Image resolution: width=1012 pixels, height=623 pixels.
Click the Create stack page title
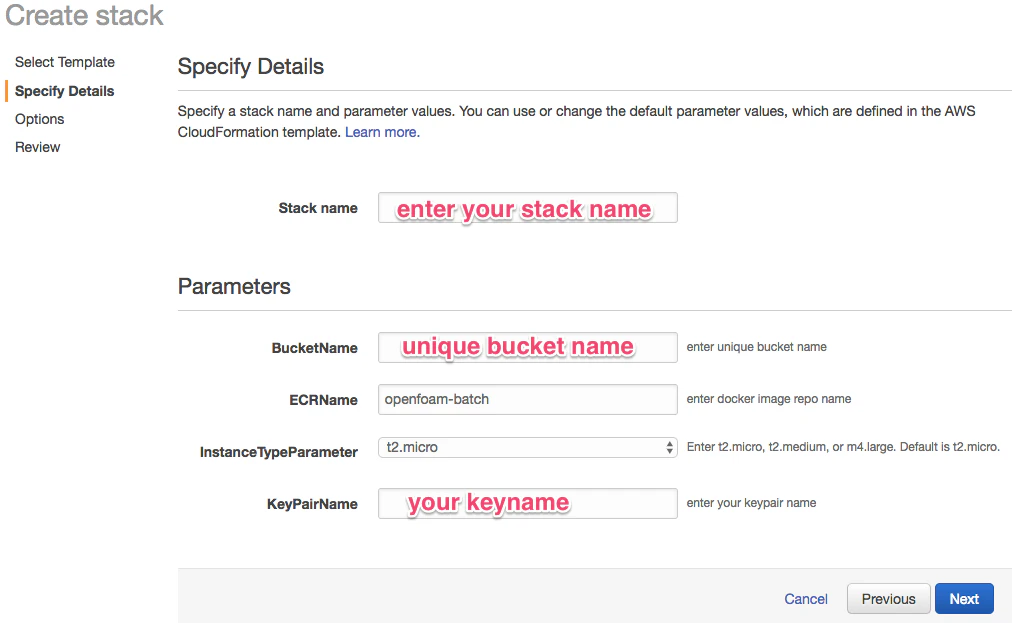pos(85,15)
